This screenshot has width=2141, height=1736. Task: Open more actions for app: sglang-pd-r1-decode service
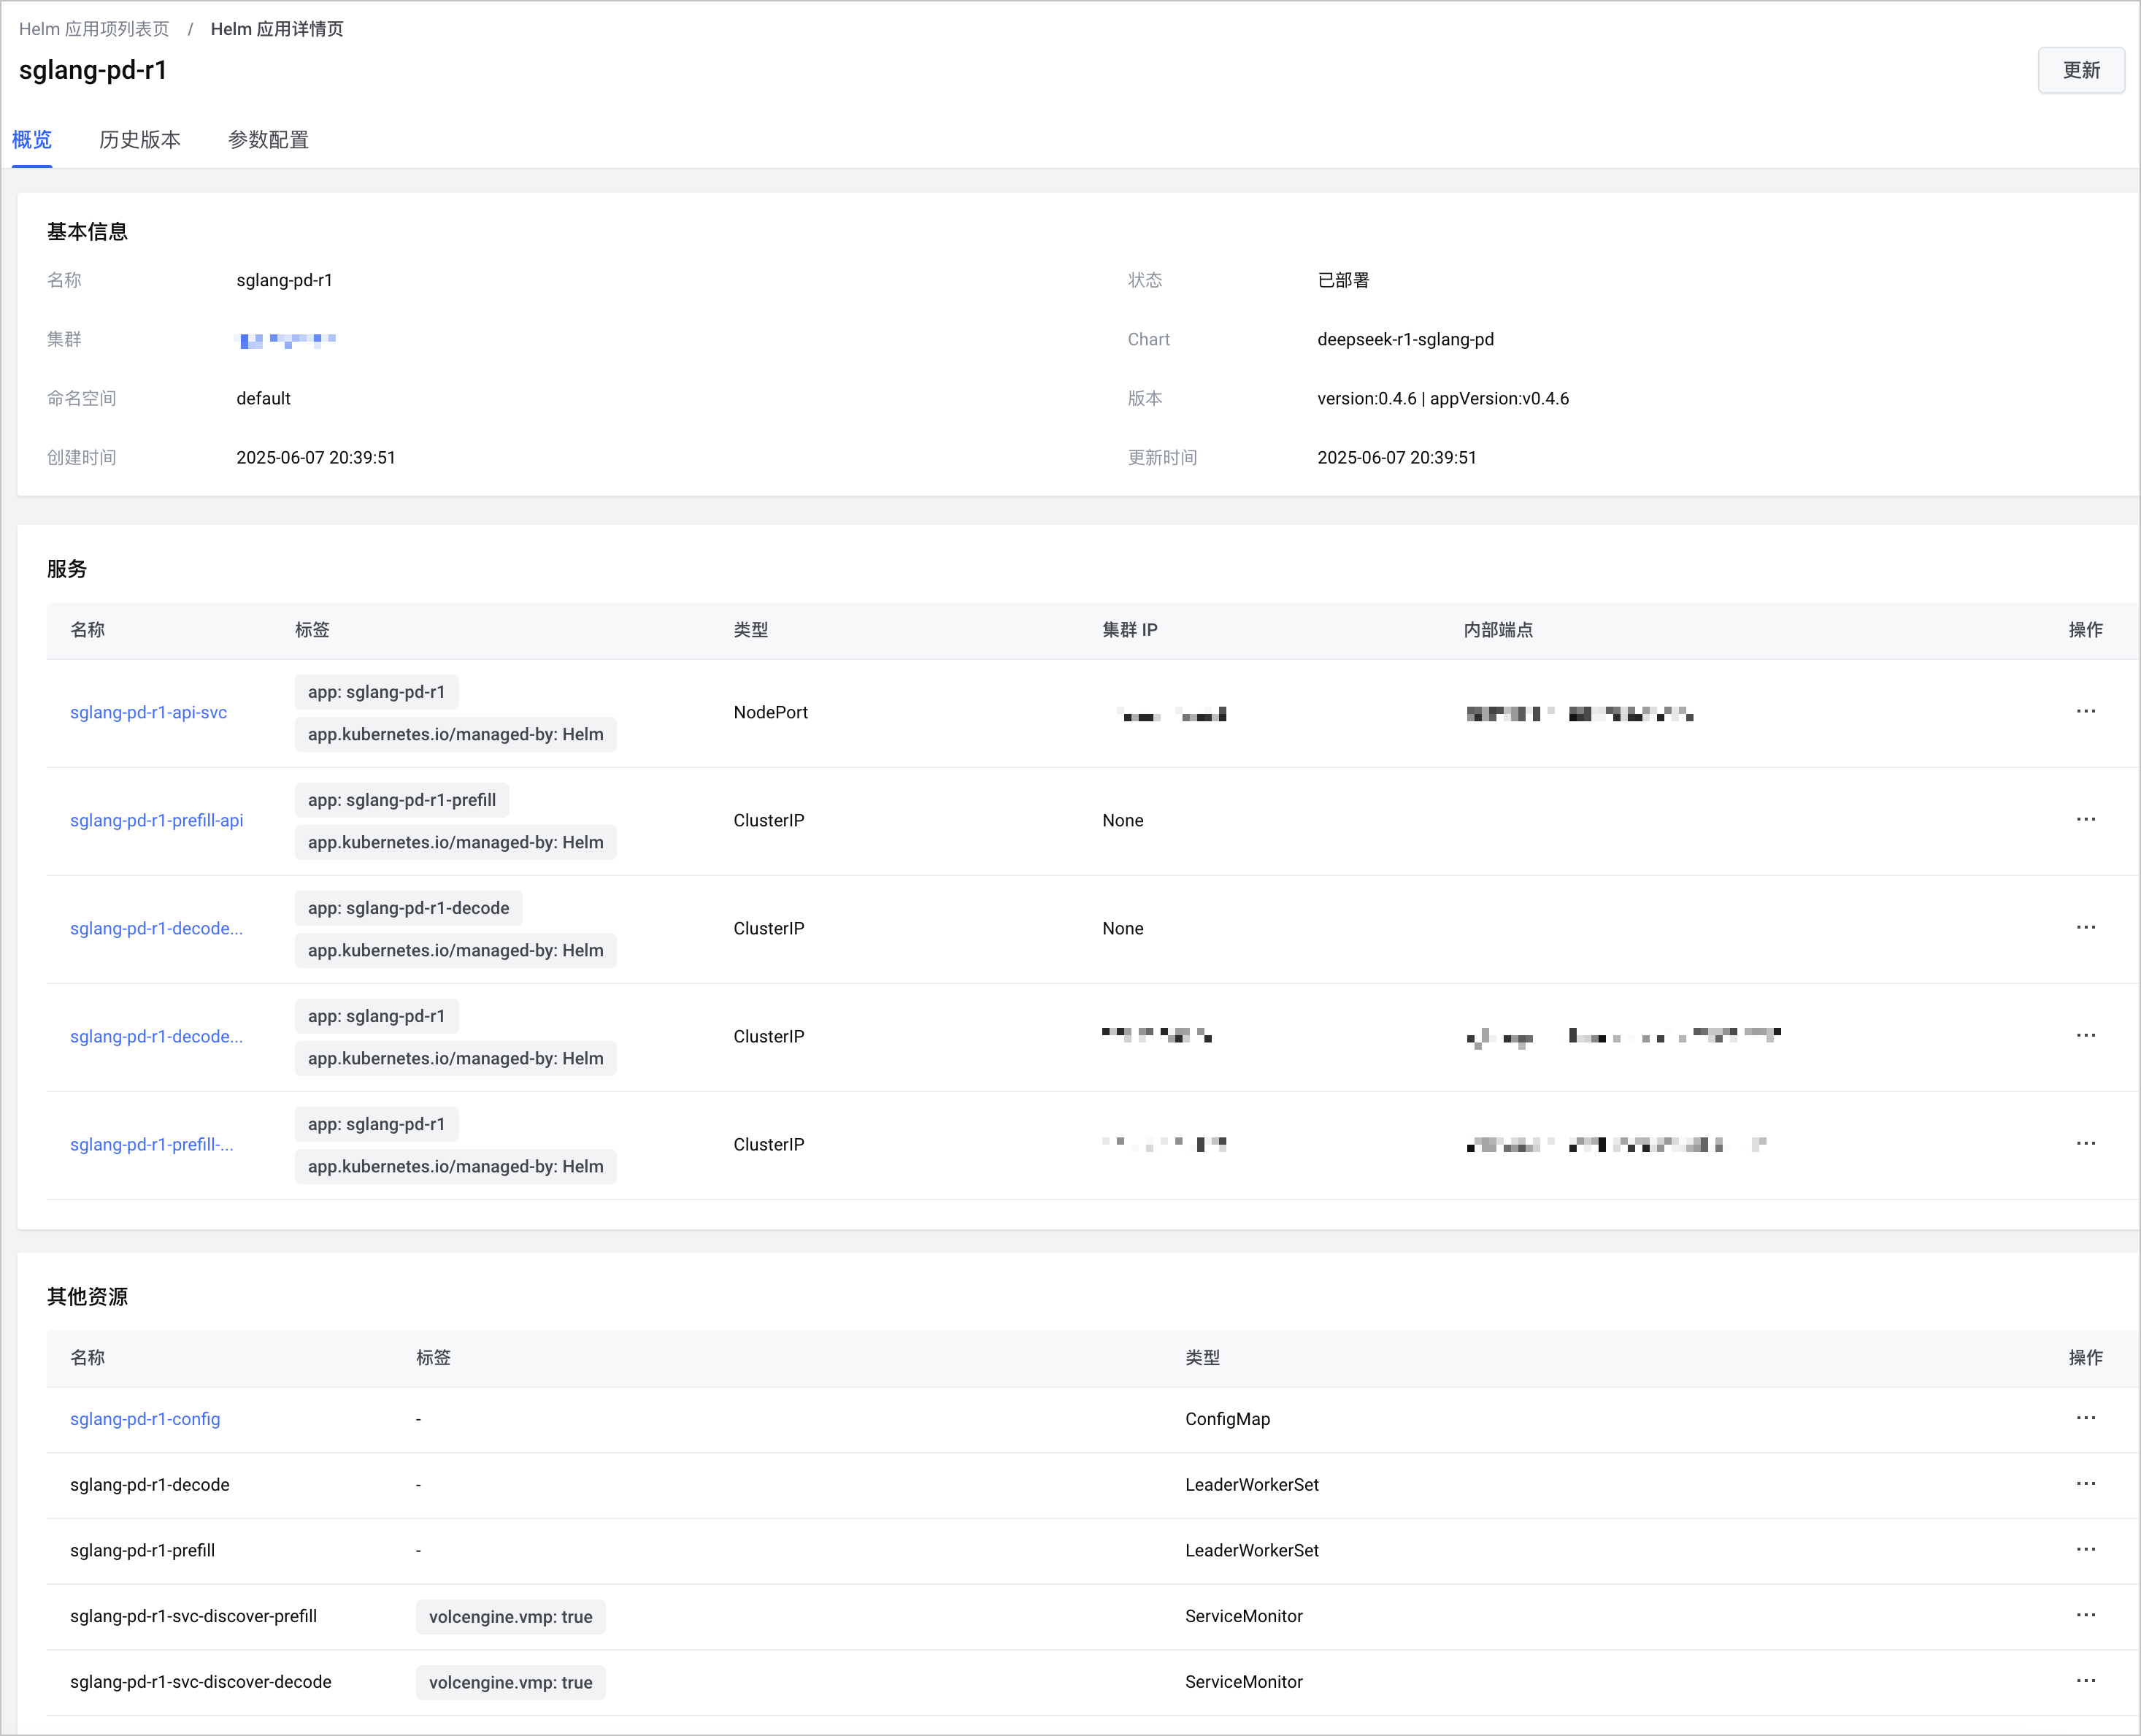(2085, 928)
